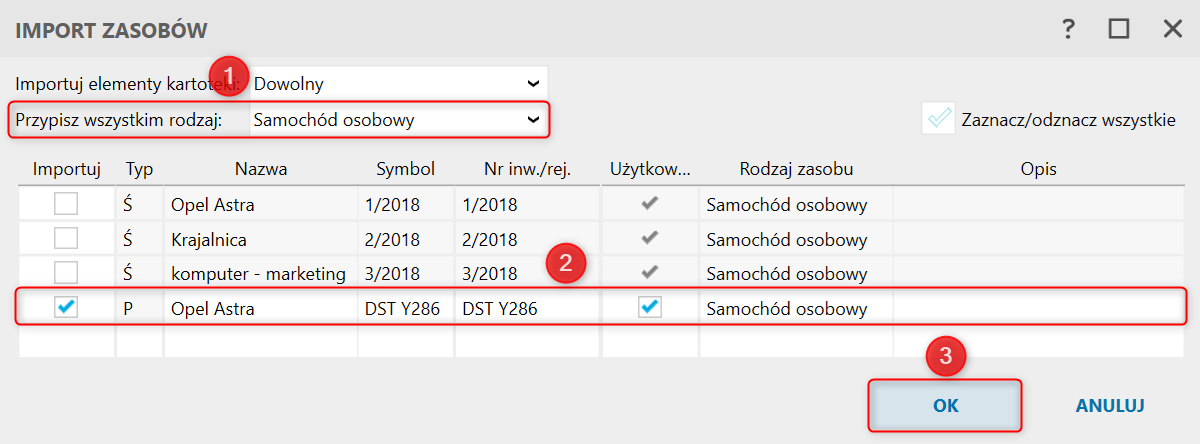The image size is (1200, 444).
Task: Uncheck Importuj for Opel Astra DST Y286
Action: 66,308
